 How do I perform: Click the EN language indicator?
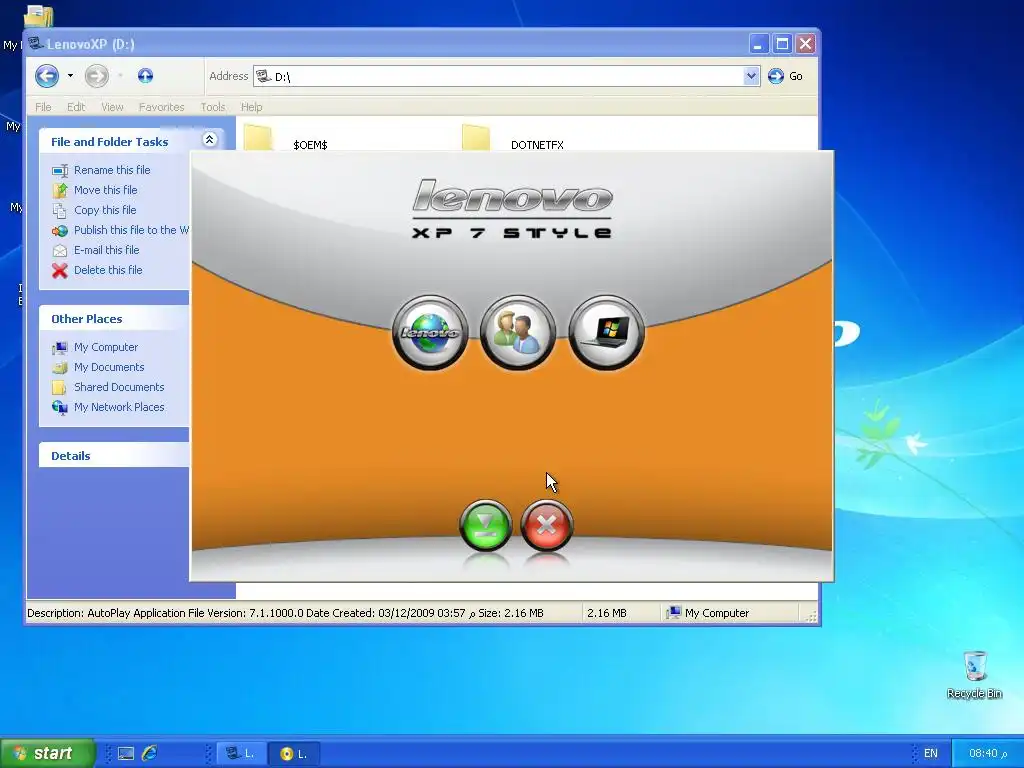(931, 753)
